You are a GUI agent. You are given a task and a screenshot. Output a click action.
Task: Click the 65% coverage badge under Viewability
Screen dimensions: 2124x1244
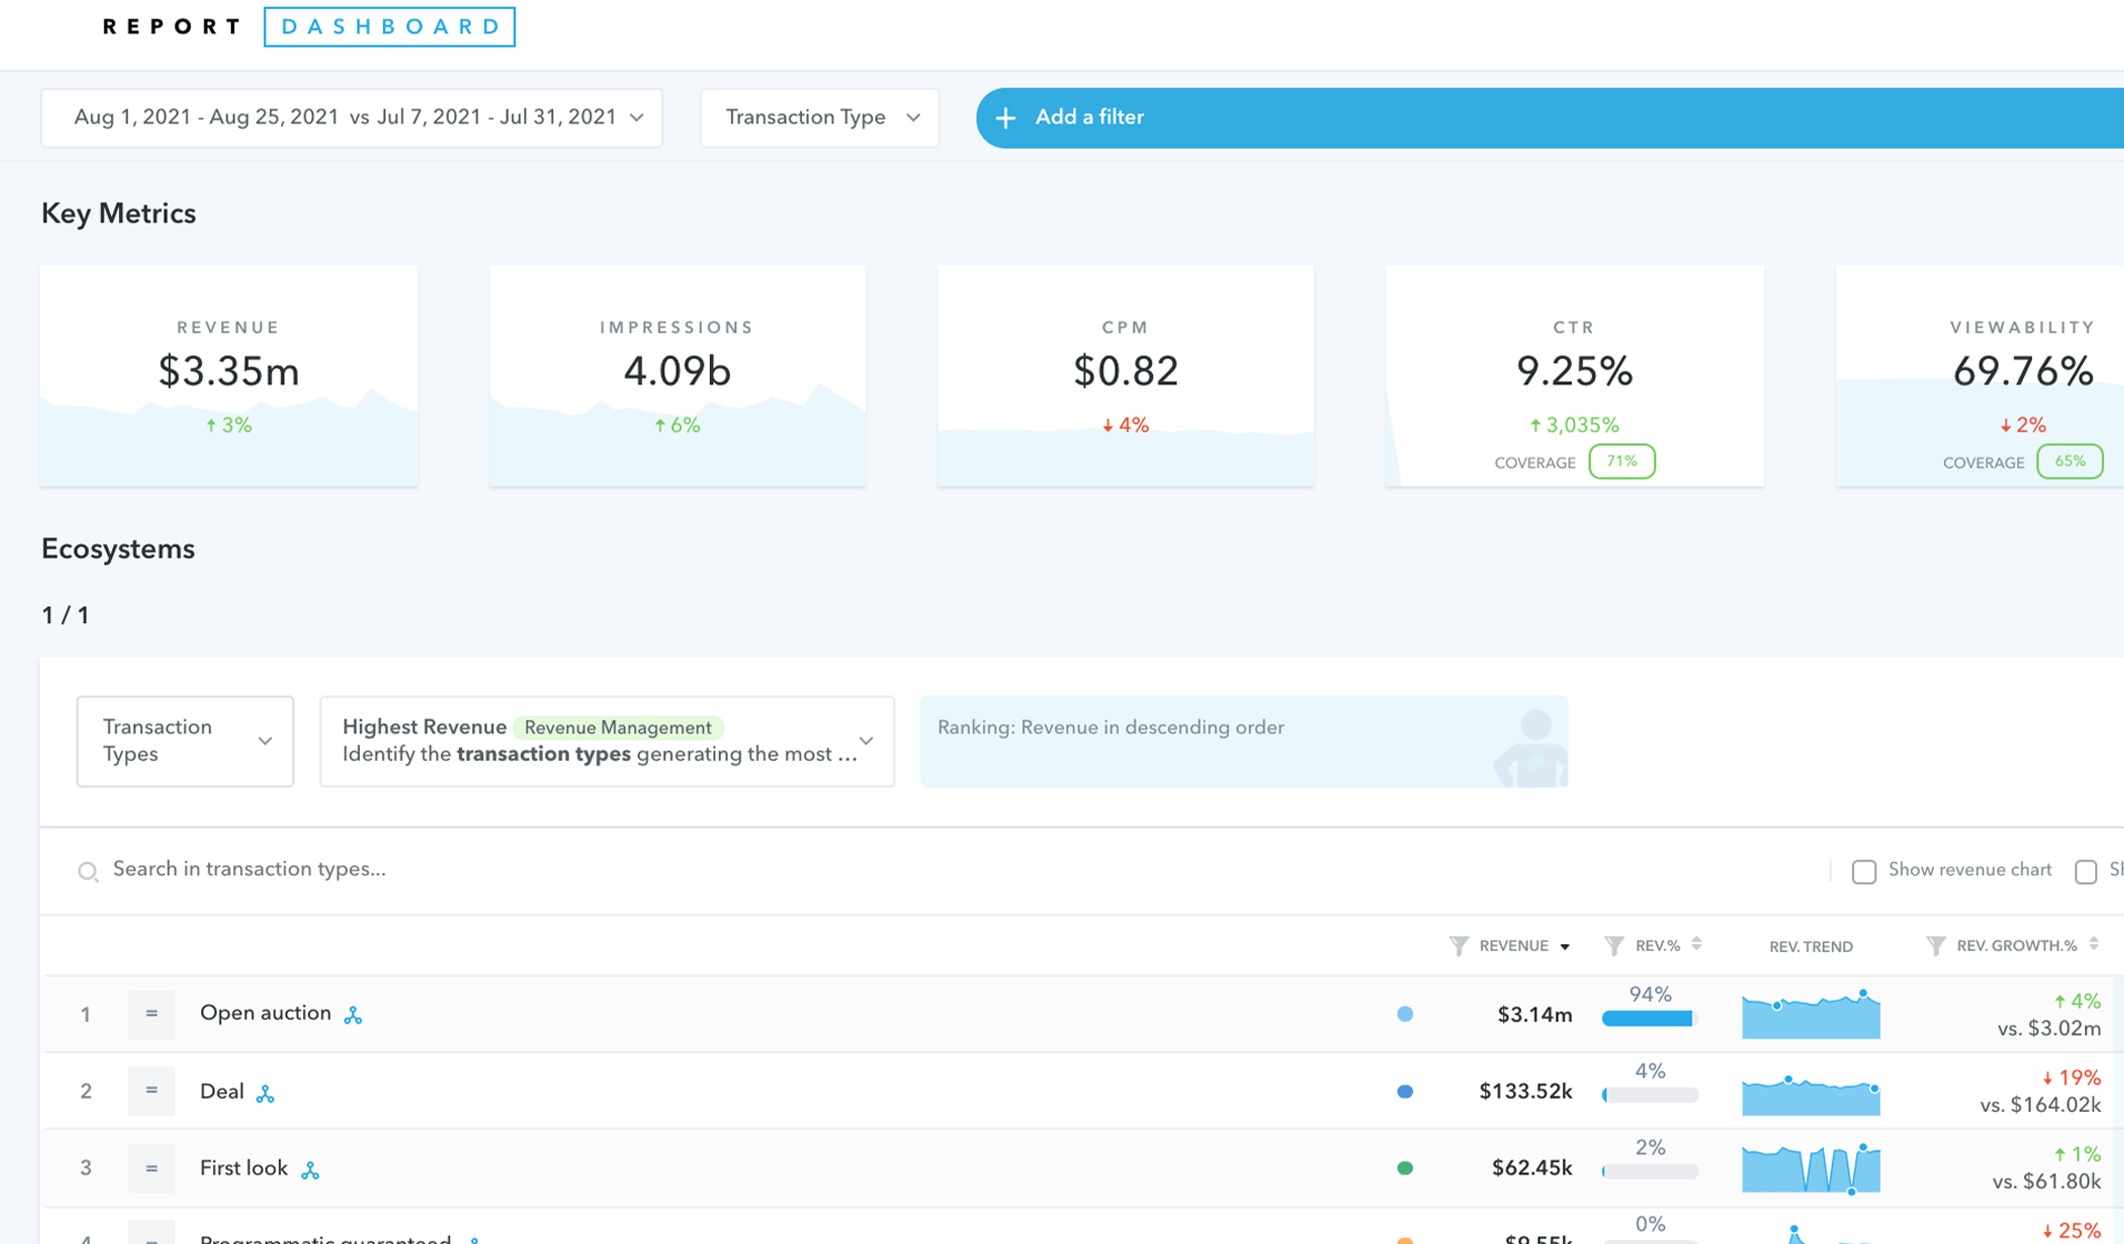tap(2070, 462)
